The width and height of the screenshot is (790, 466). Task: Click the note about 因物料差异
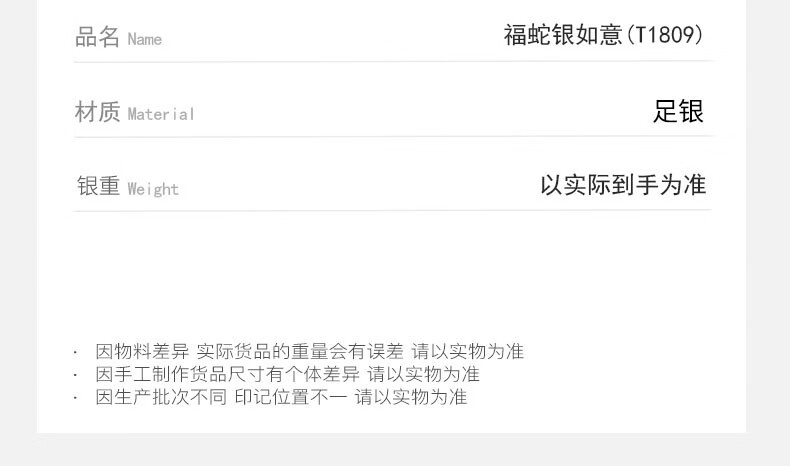point(310,351)
